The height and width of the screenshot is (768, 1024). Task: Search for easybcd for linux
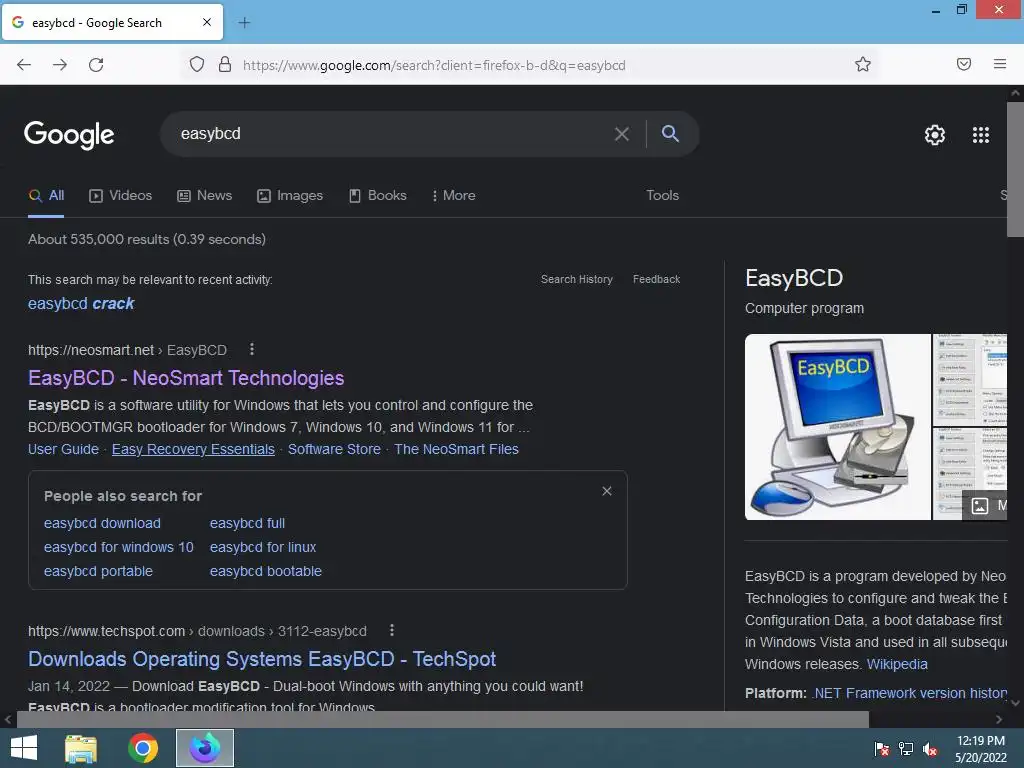263,547
